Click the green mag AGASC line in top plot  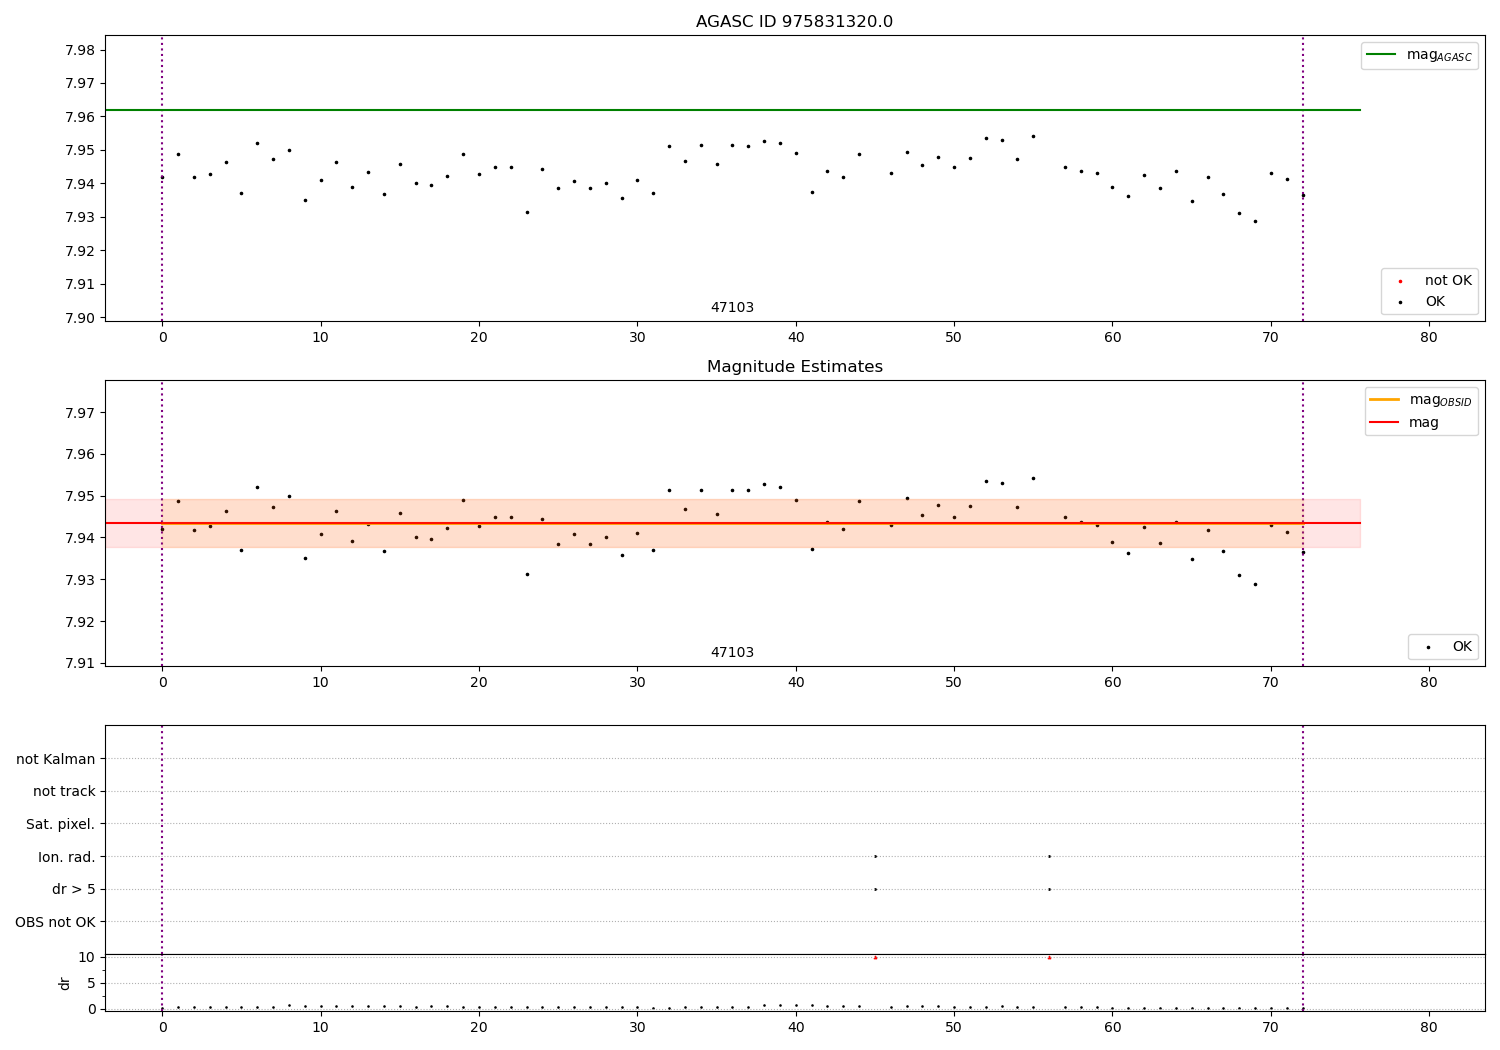(x=732, y=110)
